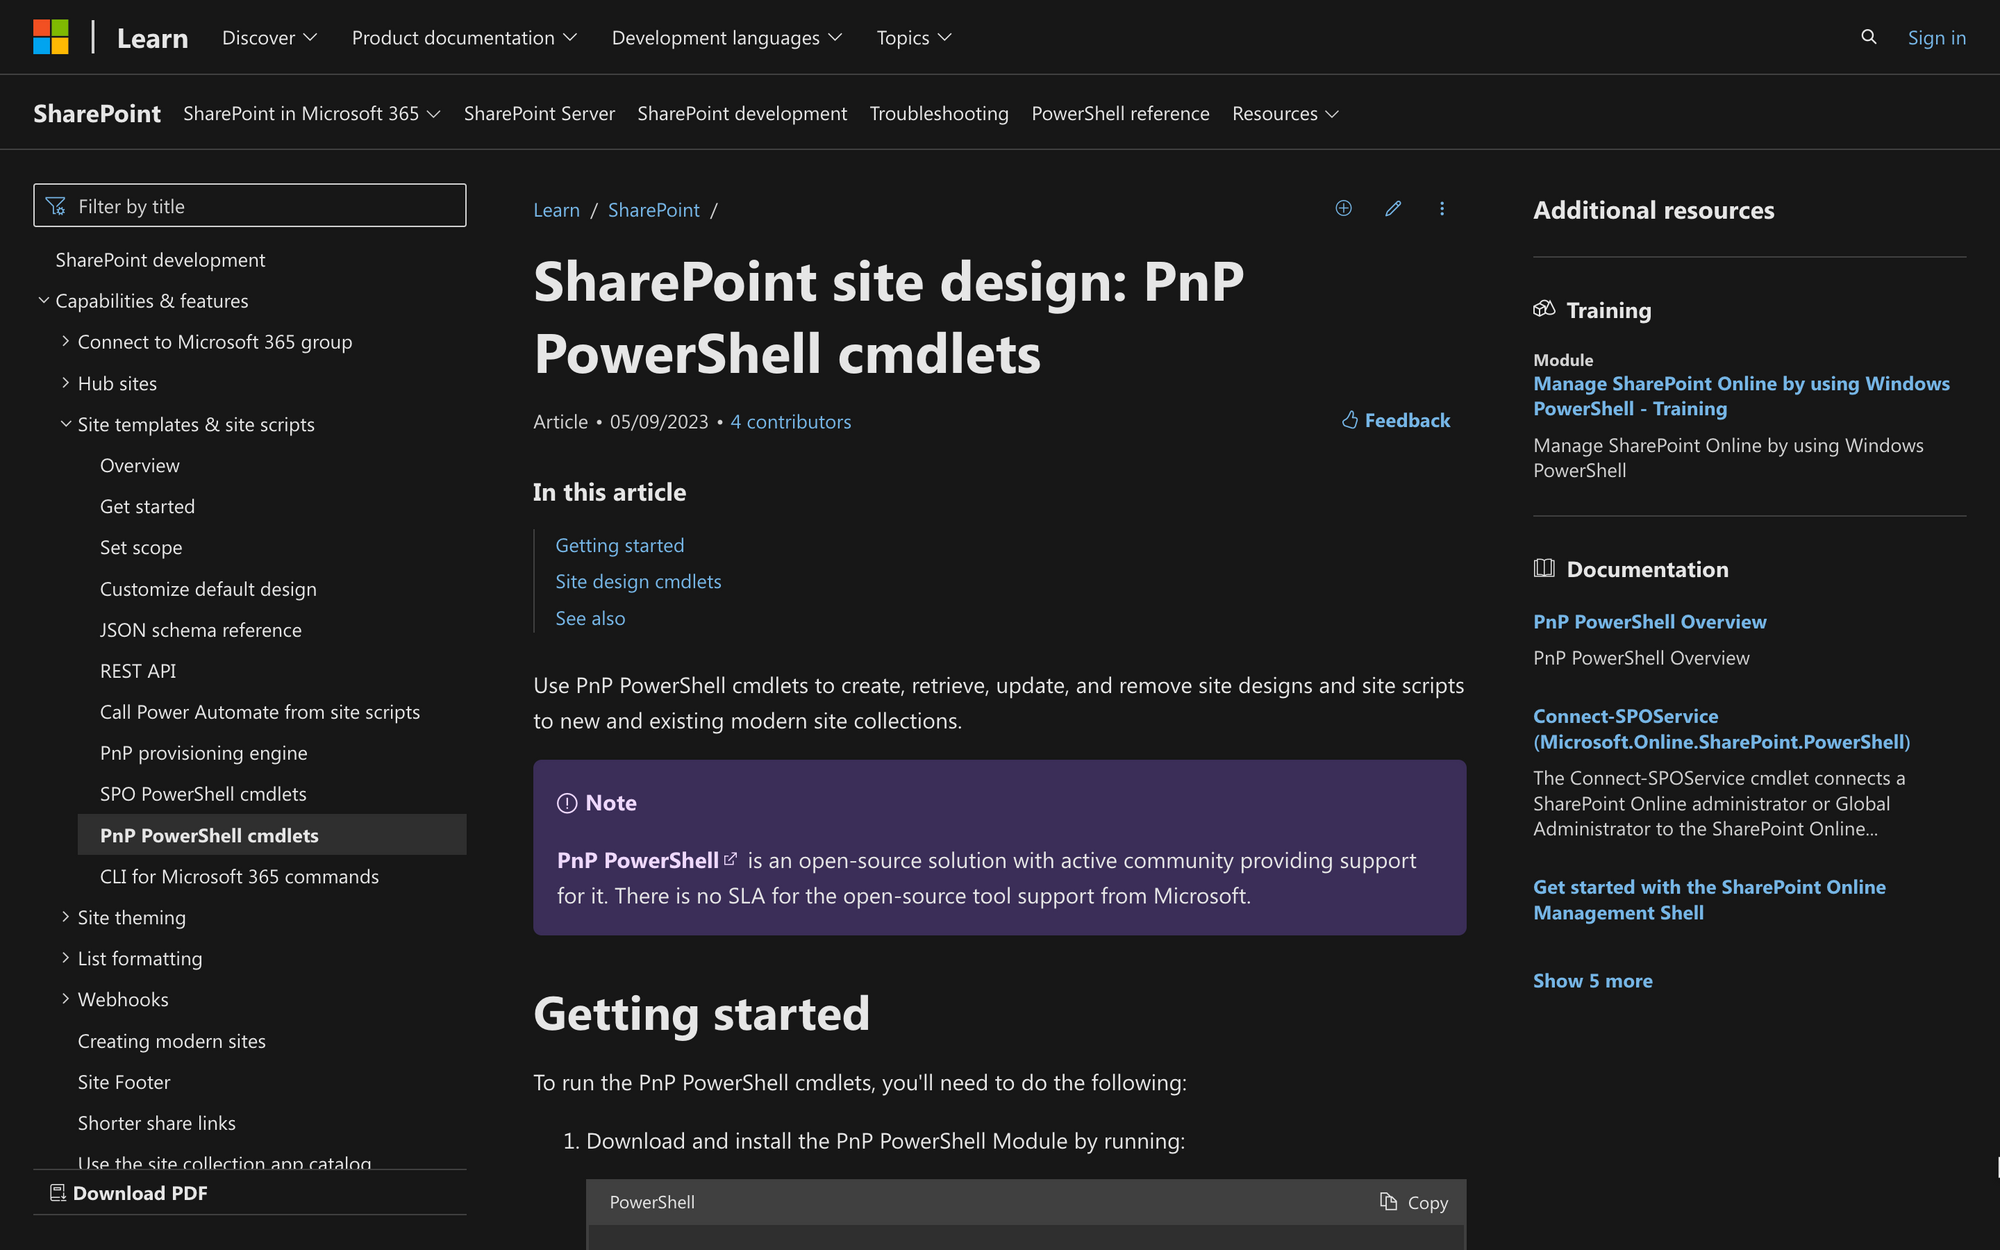Screen dimensions: 2000x1250
Task: Open the Product documentation dropdown
Action: (x=464, y=38)
